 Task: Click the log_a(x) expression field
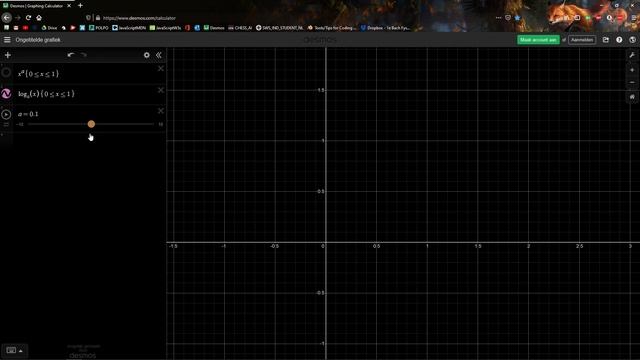coord(84,94)
